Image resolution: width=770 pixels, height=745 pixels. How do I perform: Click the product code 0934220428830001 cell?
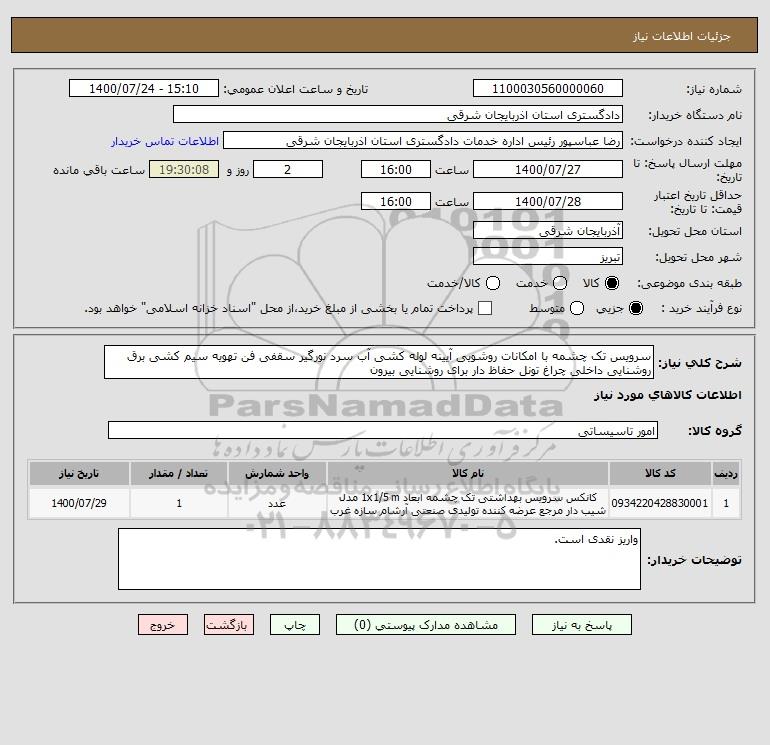coord(660,503)
